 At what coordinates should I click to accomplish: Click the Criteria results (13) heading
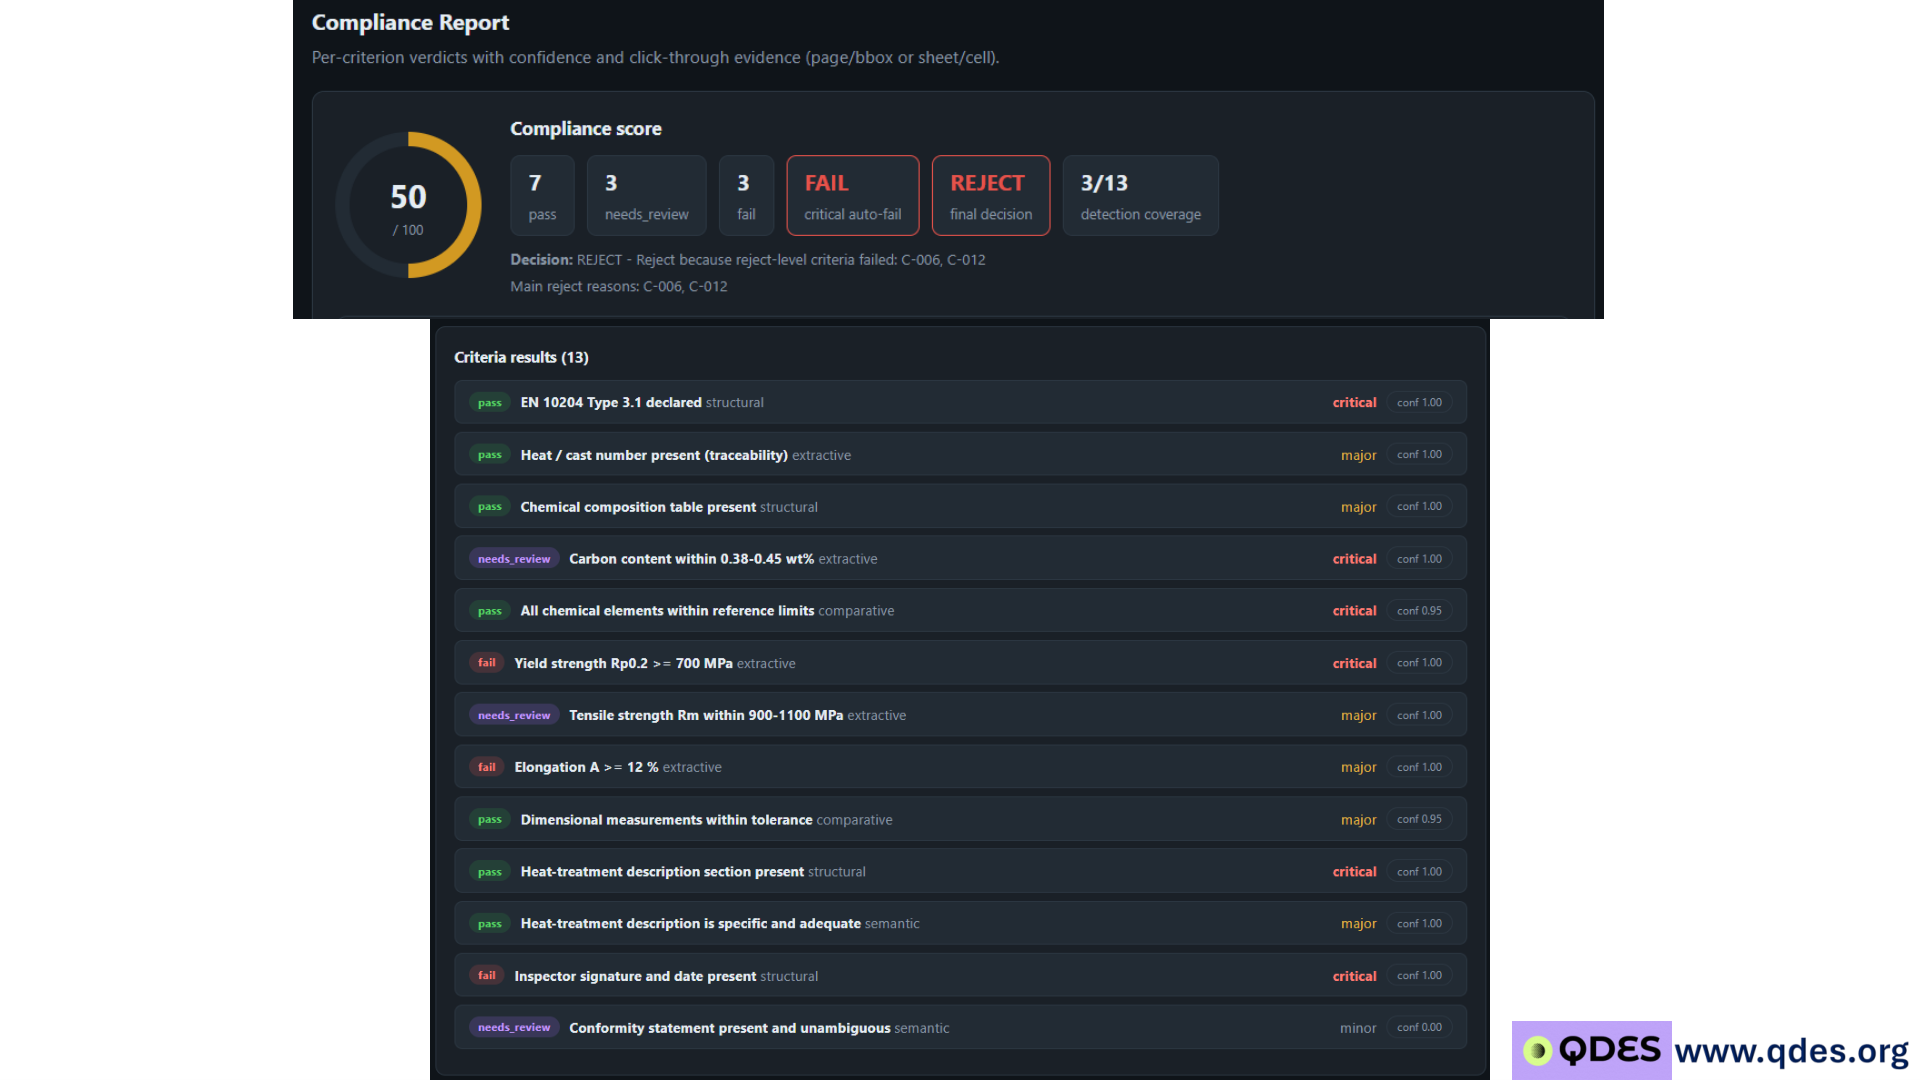tap(521, 357)
